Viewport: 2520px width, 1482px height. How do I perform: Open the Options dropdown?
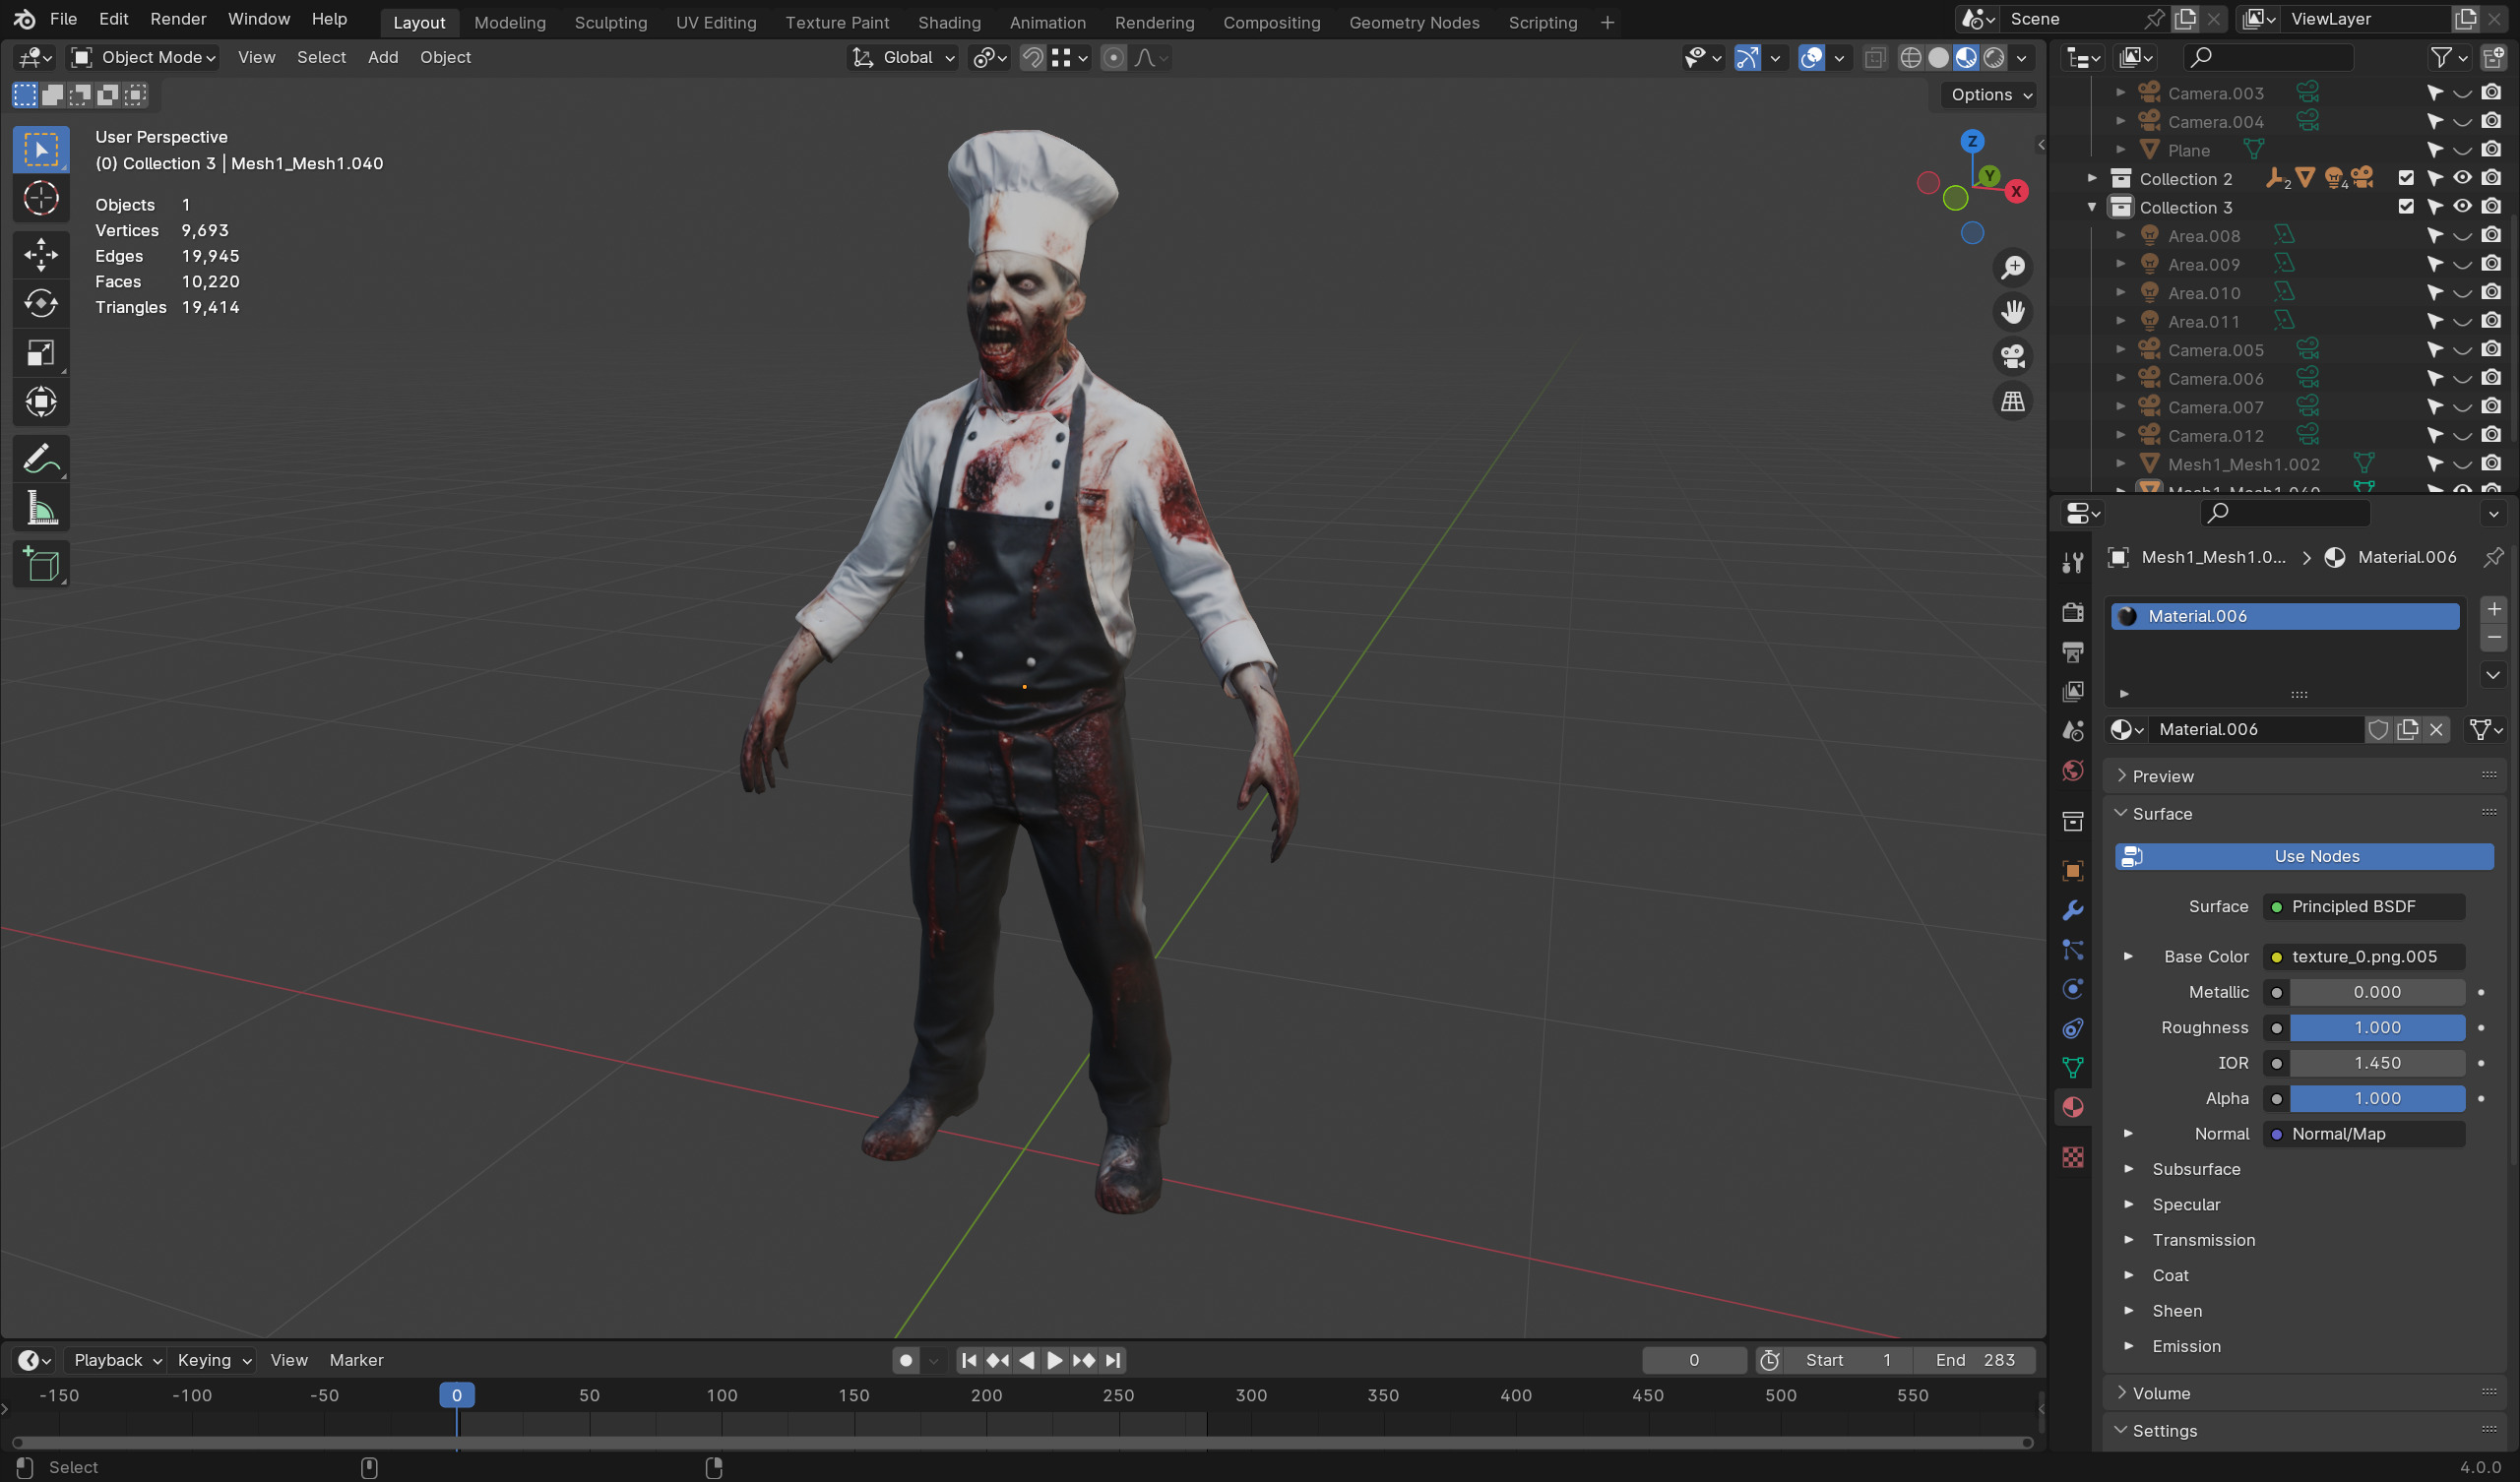(x=1990, y=95)
